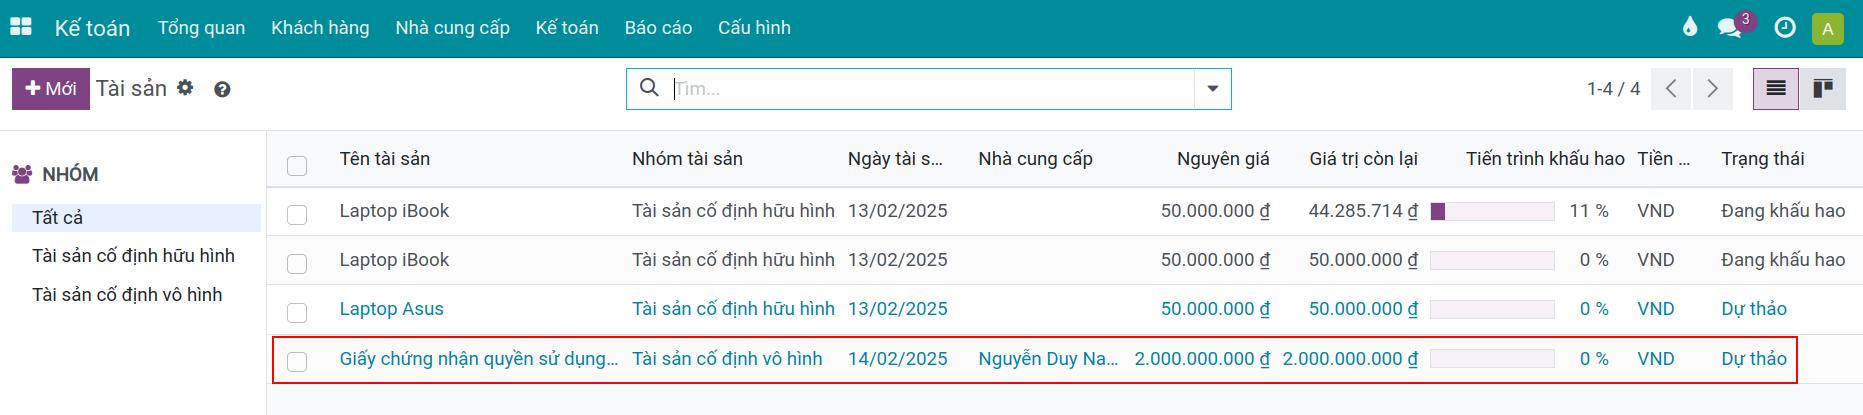
Task: Check the first Laptop iBook row checkbox
Action: point(297,214)
